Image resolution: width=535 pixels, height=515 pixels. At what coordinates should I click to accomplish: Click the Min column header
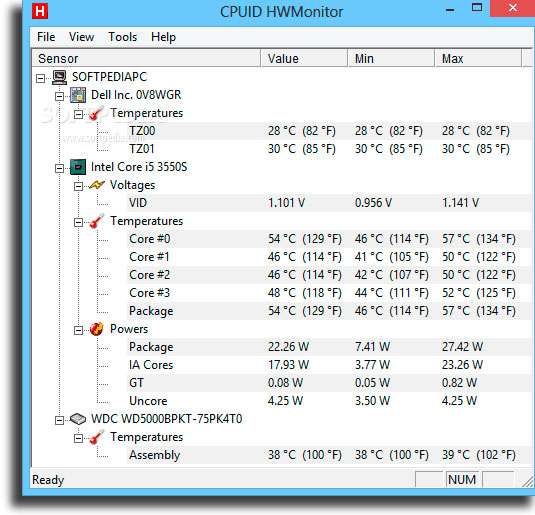click(x=391, y=58)
